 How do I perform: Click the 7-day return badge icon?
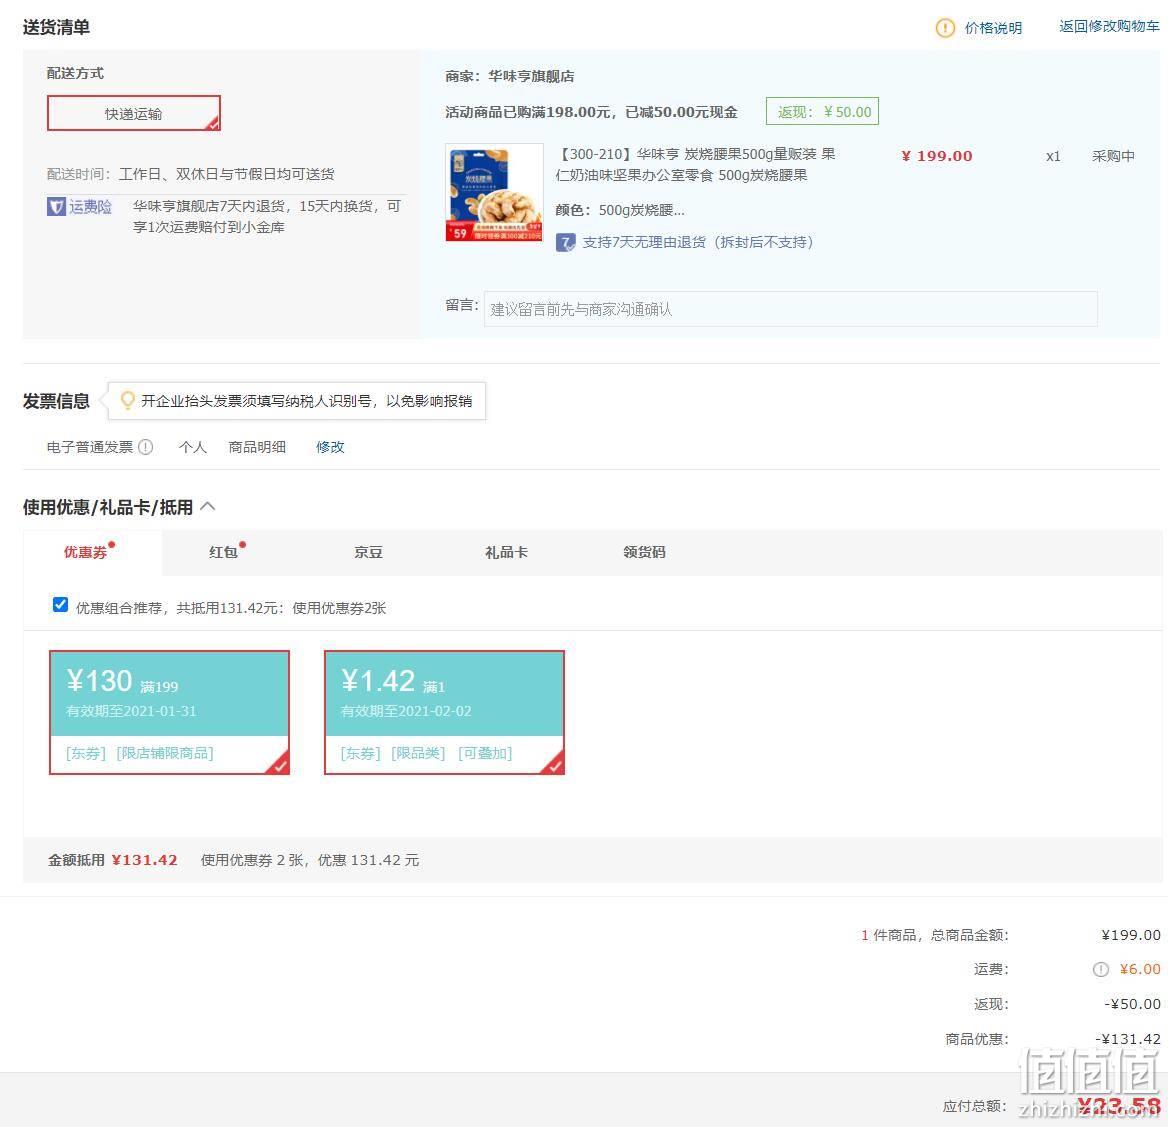click(565, 242)
